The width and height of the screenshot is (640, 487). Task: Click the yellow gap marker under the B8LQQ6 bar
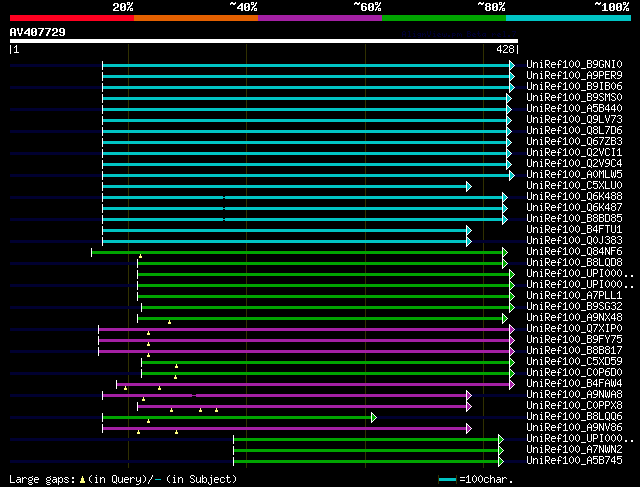(149, 421)
